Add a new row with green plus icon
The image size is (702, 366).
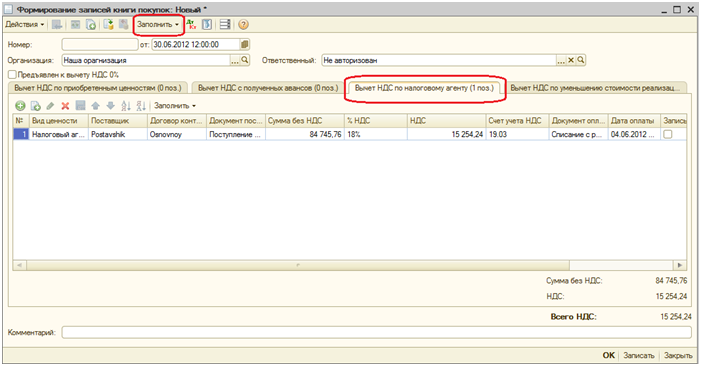[x=20, y=106]
